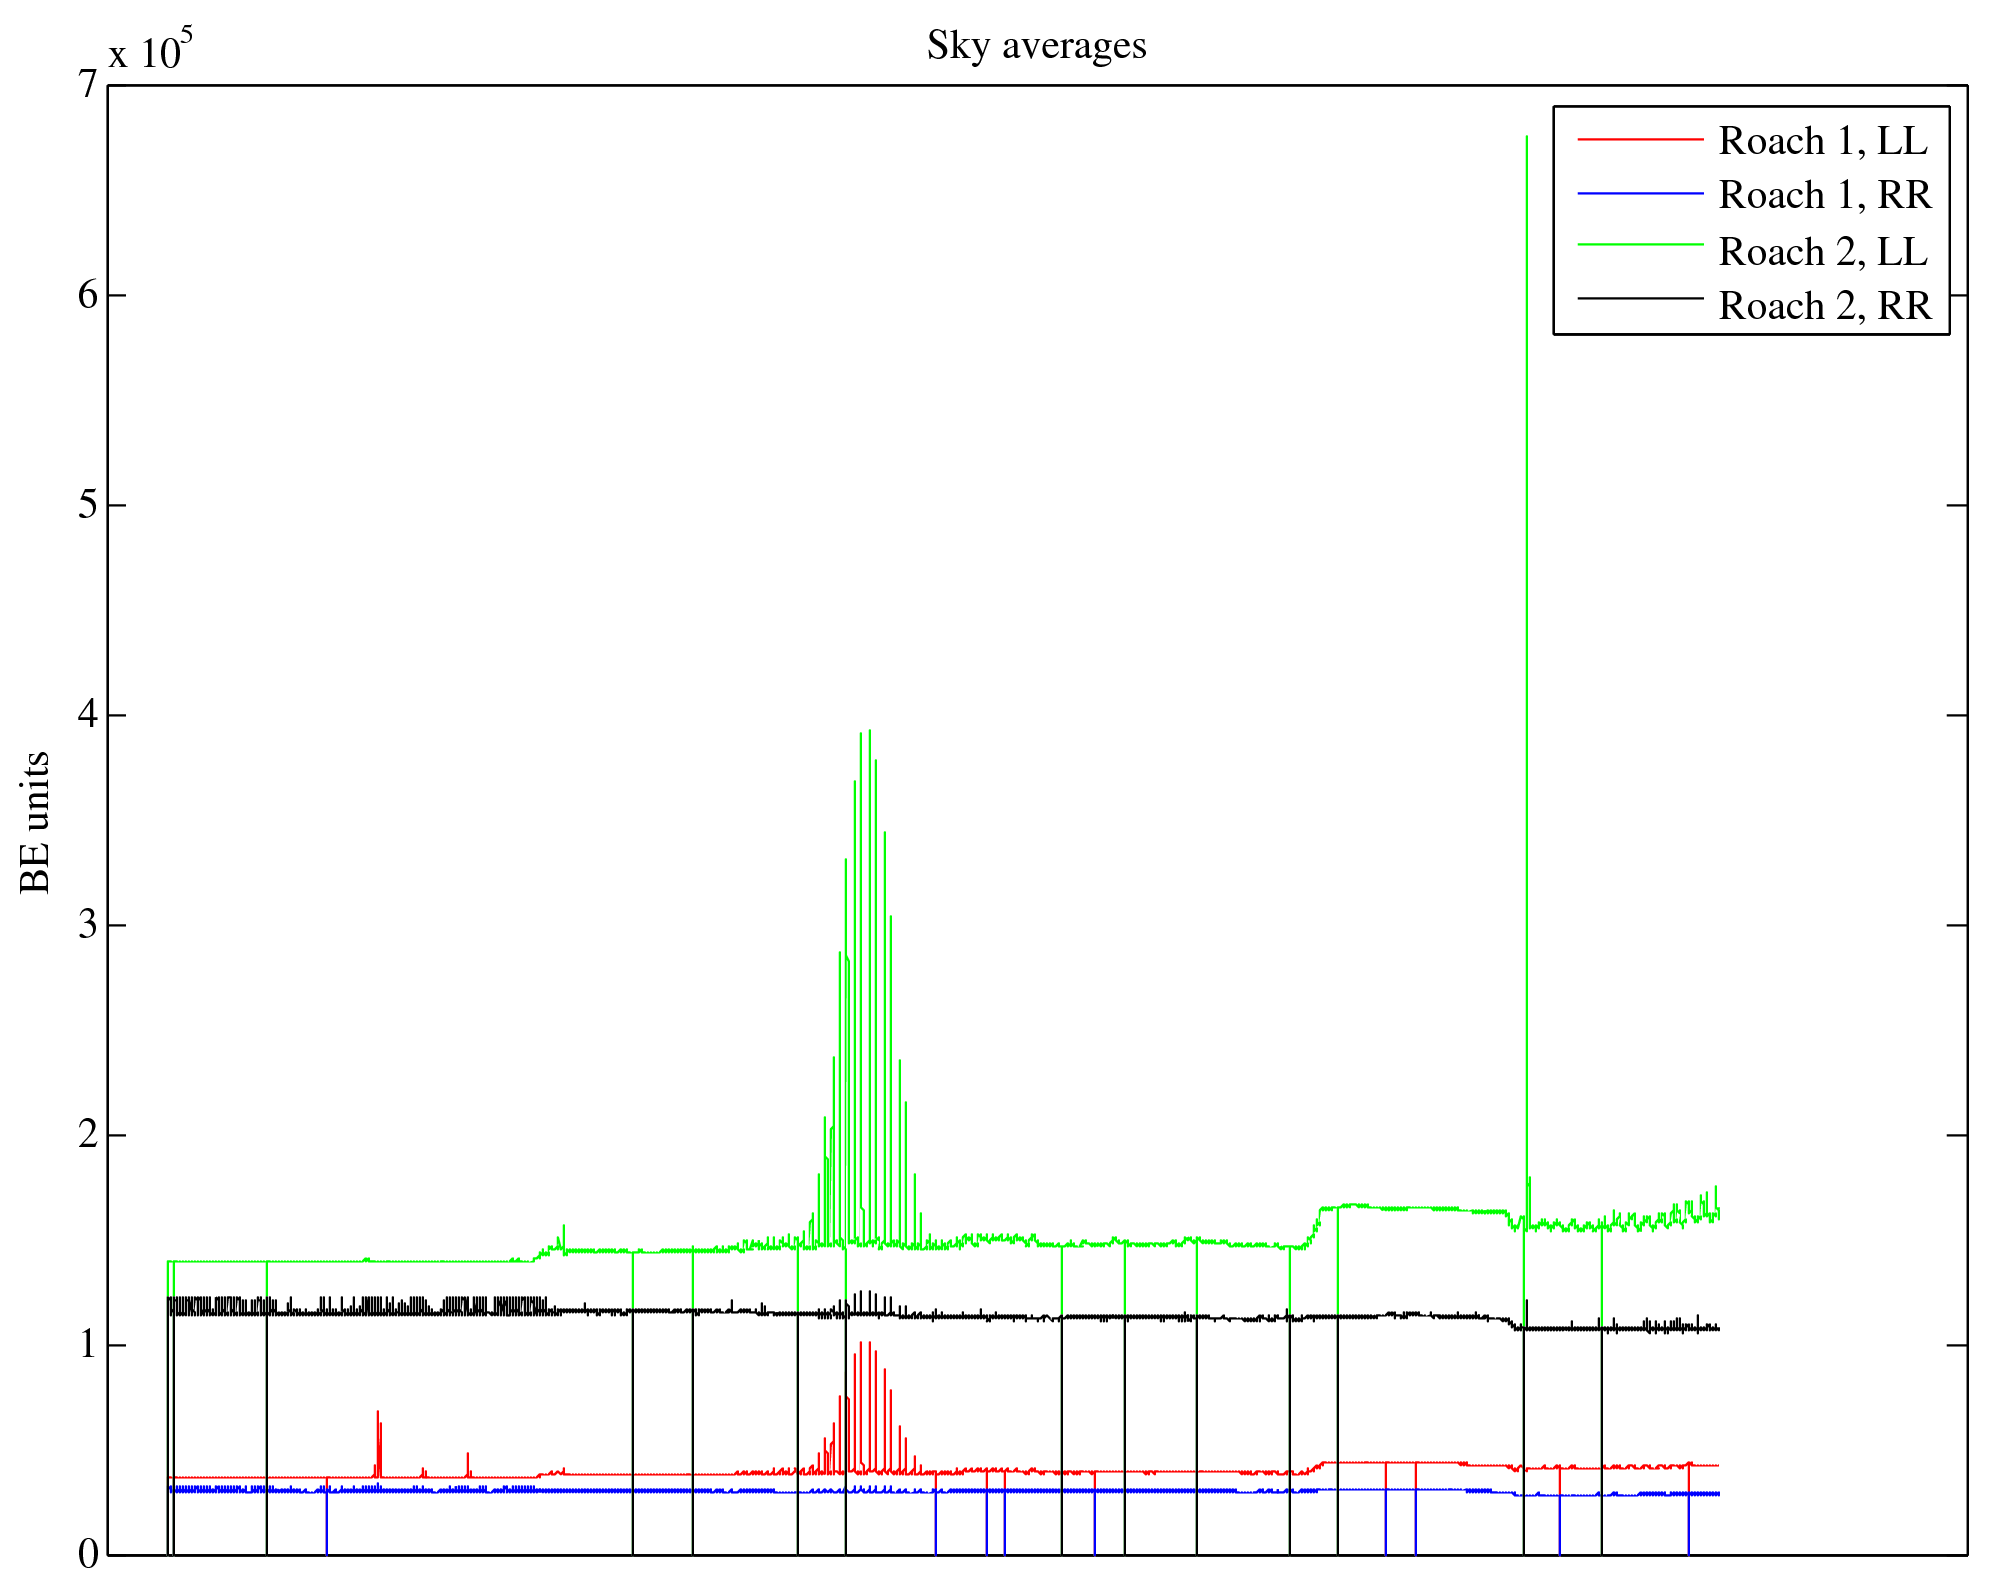Click the green line sample in legend
This screenshot has width=1996, height=1592.
[x=1639, y=244]
